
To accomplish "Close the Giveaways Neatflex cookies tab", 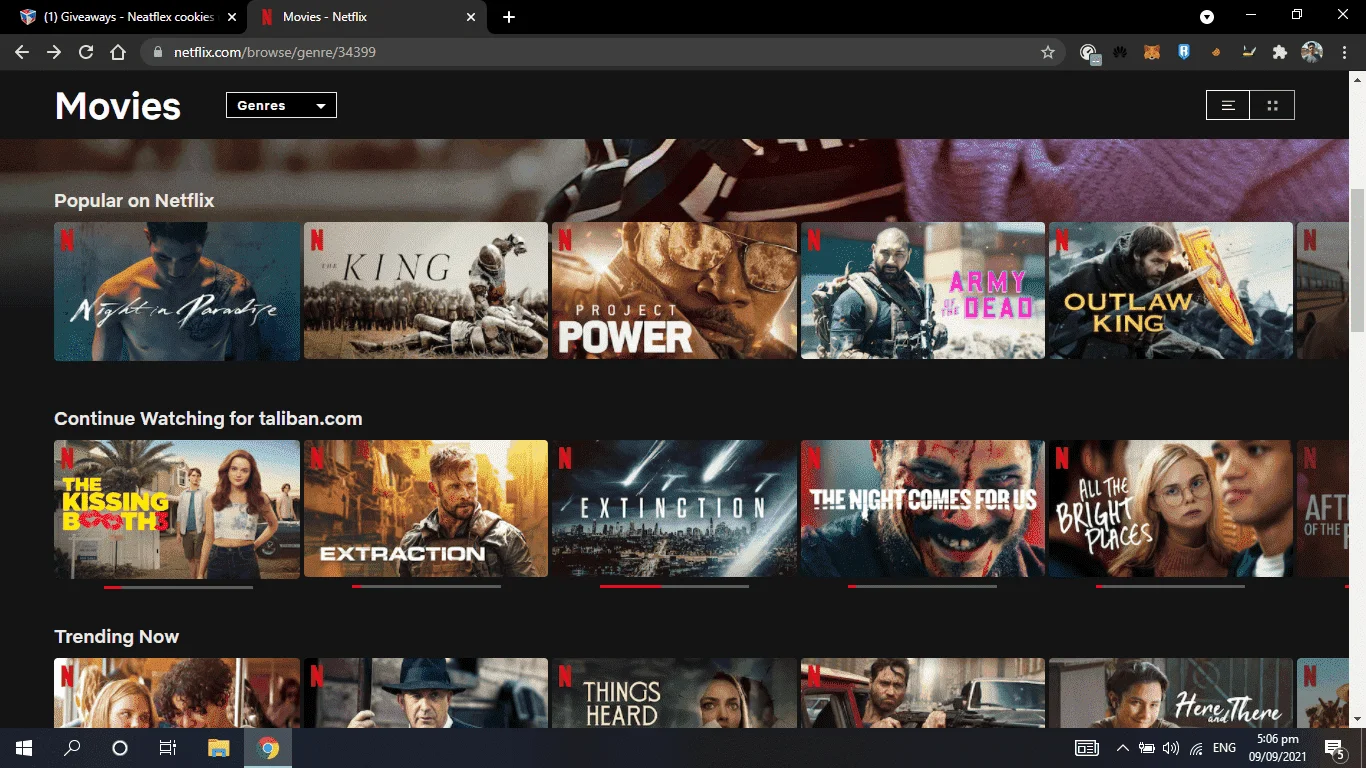I will point(231,17).
